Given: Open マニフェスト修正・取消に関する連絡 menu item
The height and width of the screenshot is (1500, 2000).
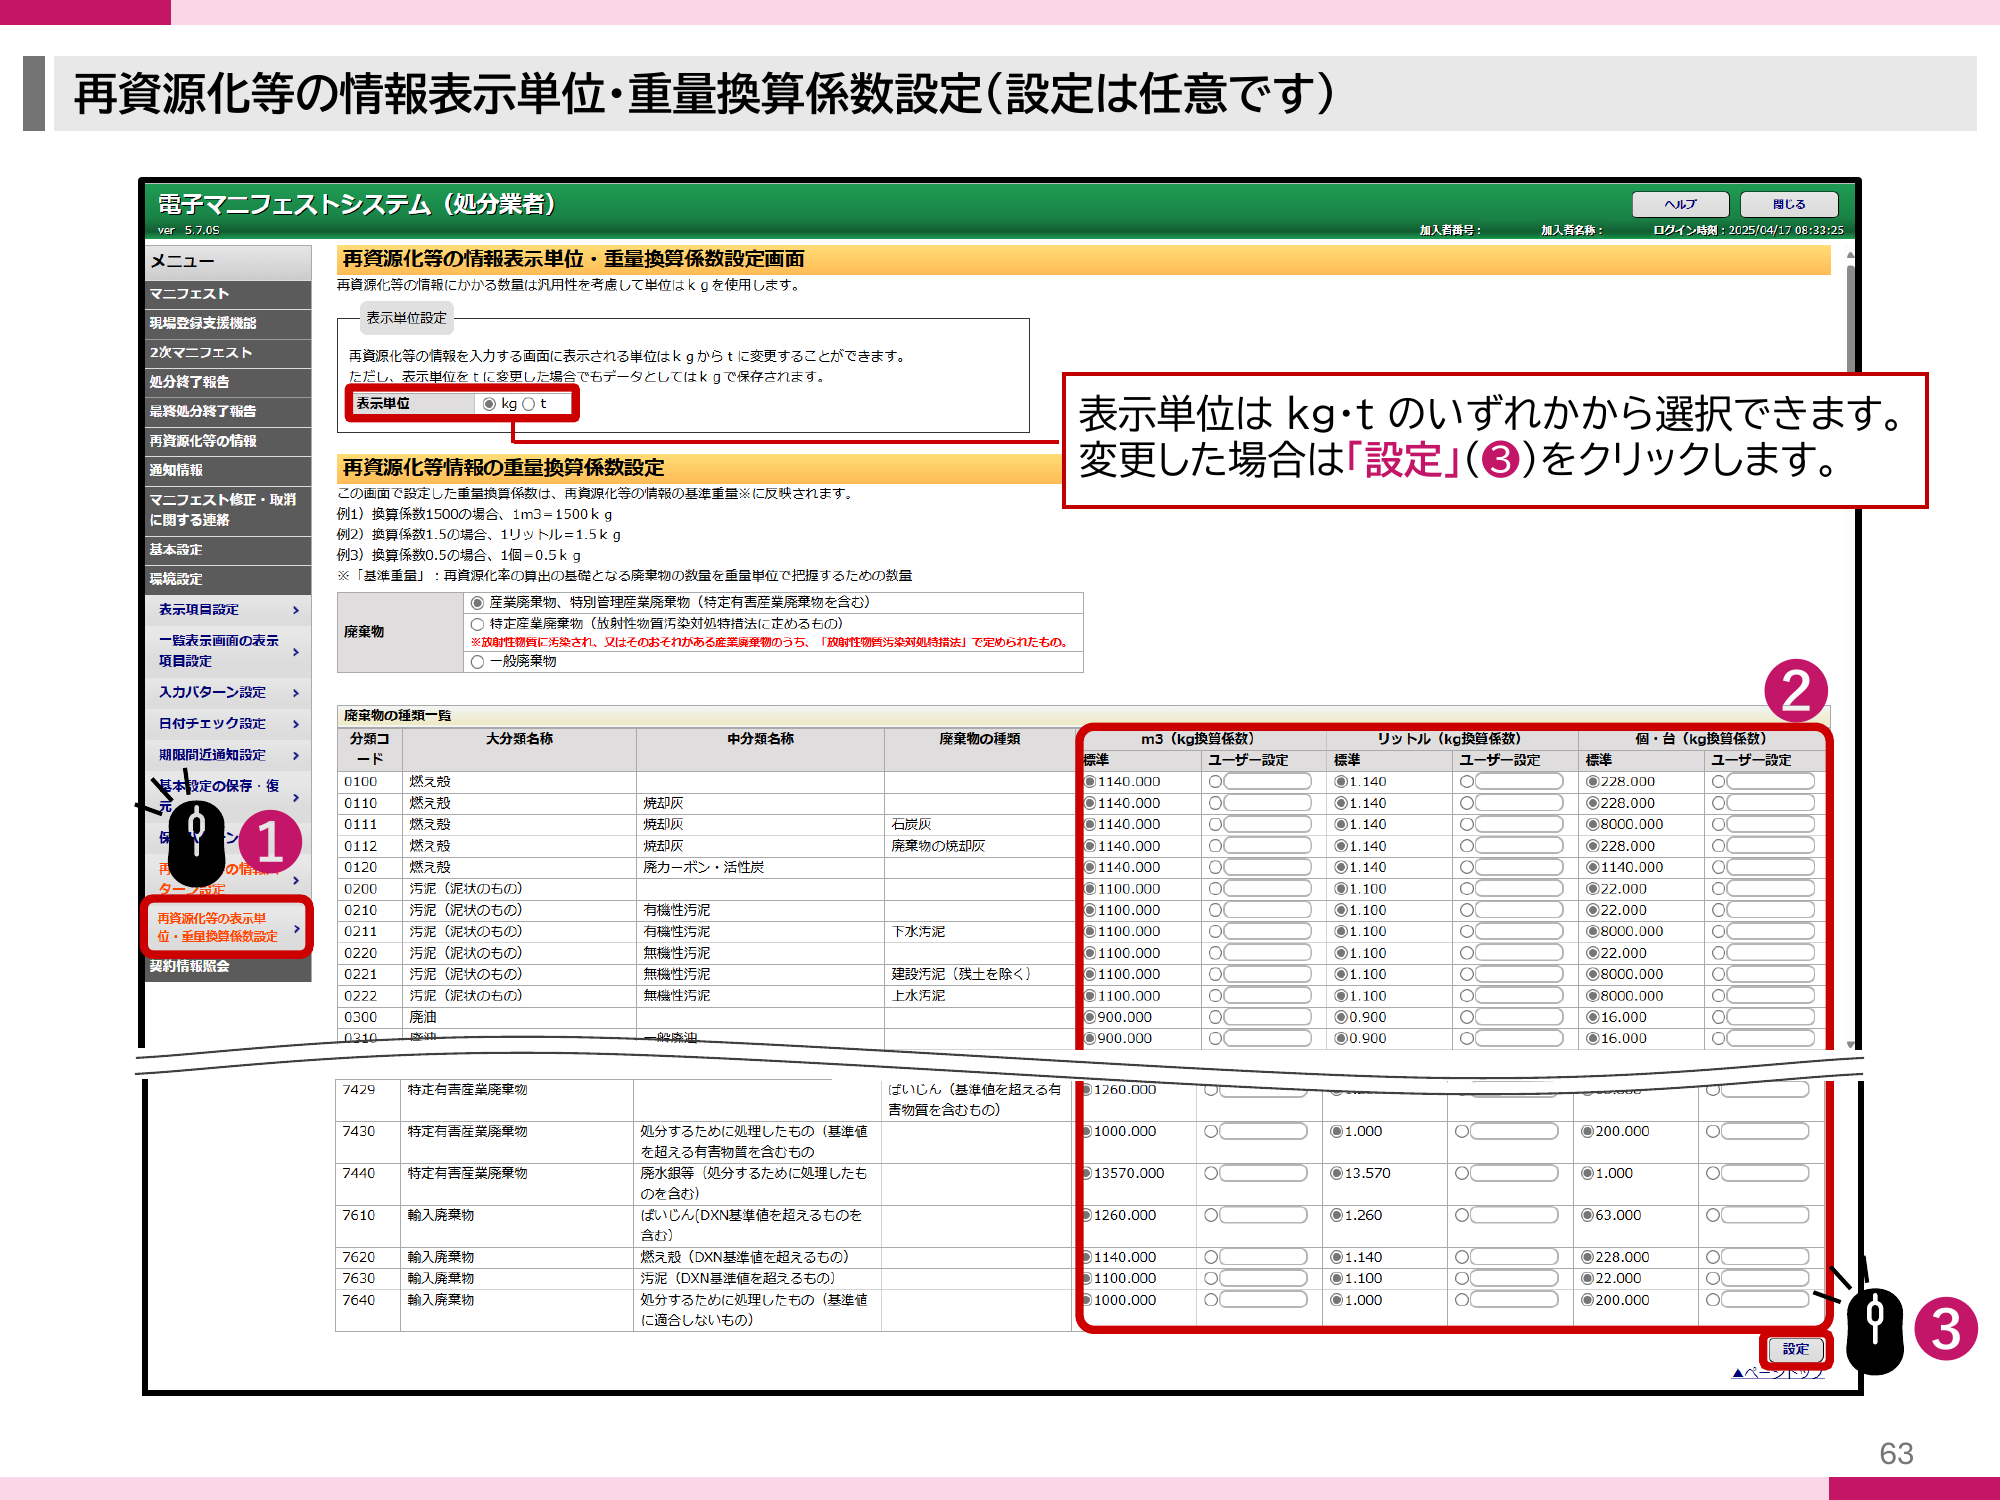Looking at the screenshot, I should pyautogui.click(x=228, y=510).
